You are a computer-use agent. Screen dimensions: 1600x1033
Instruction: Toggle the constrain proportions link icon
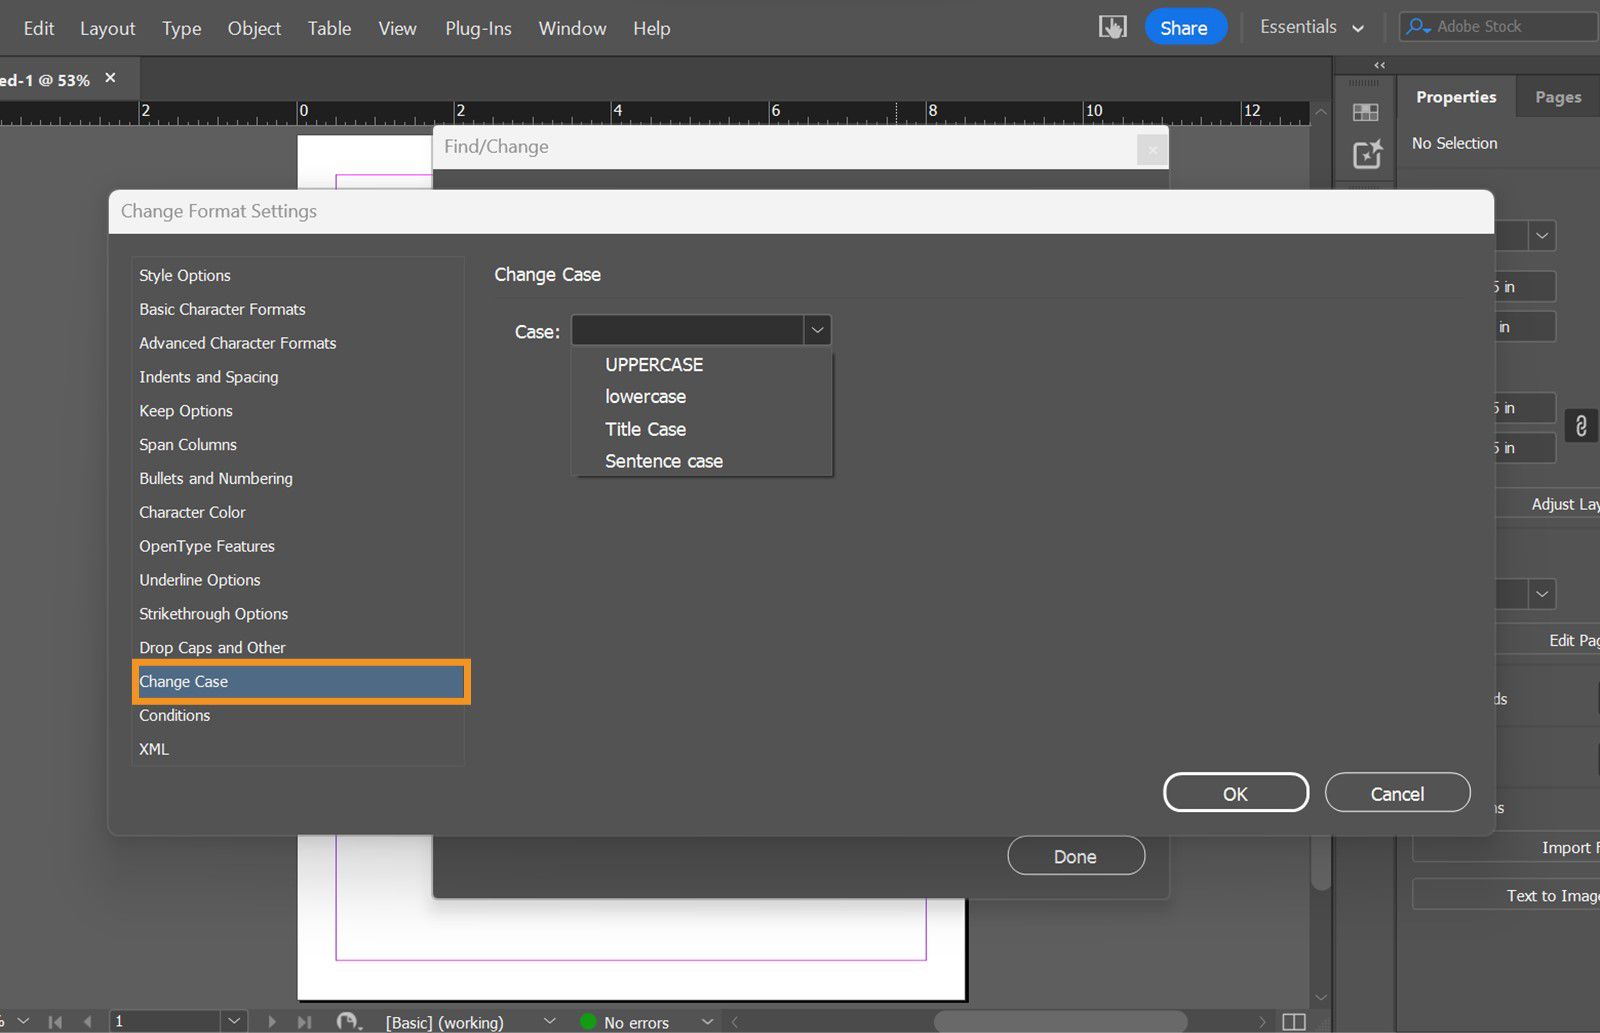1581,426
